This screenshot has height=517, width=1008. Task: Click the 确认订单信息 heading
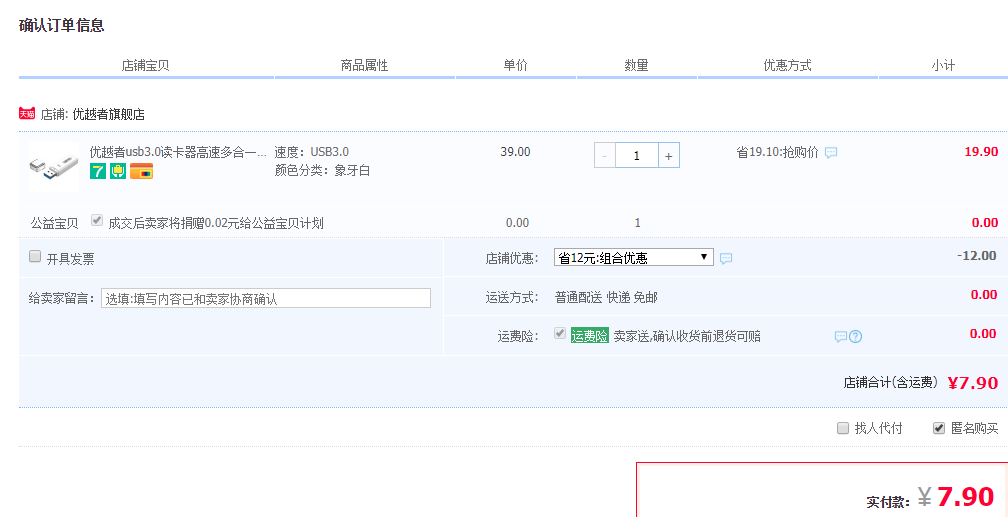pyautogui.click(x=62, y=26)
